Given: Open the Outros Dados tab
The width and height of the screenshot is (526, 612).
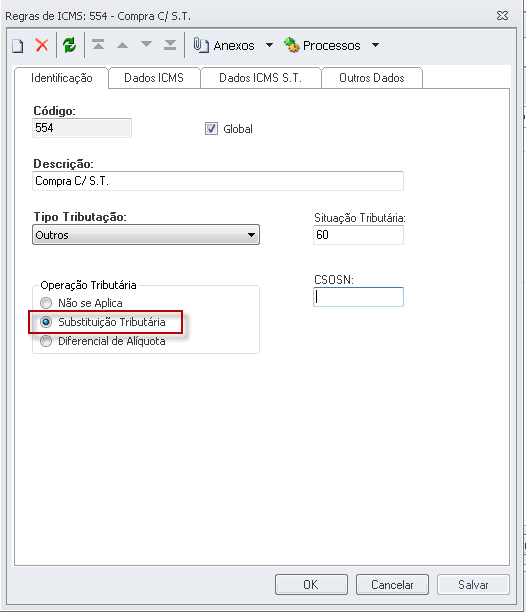Looking at the screenshot, I should coord(372,78).
